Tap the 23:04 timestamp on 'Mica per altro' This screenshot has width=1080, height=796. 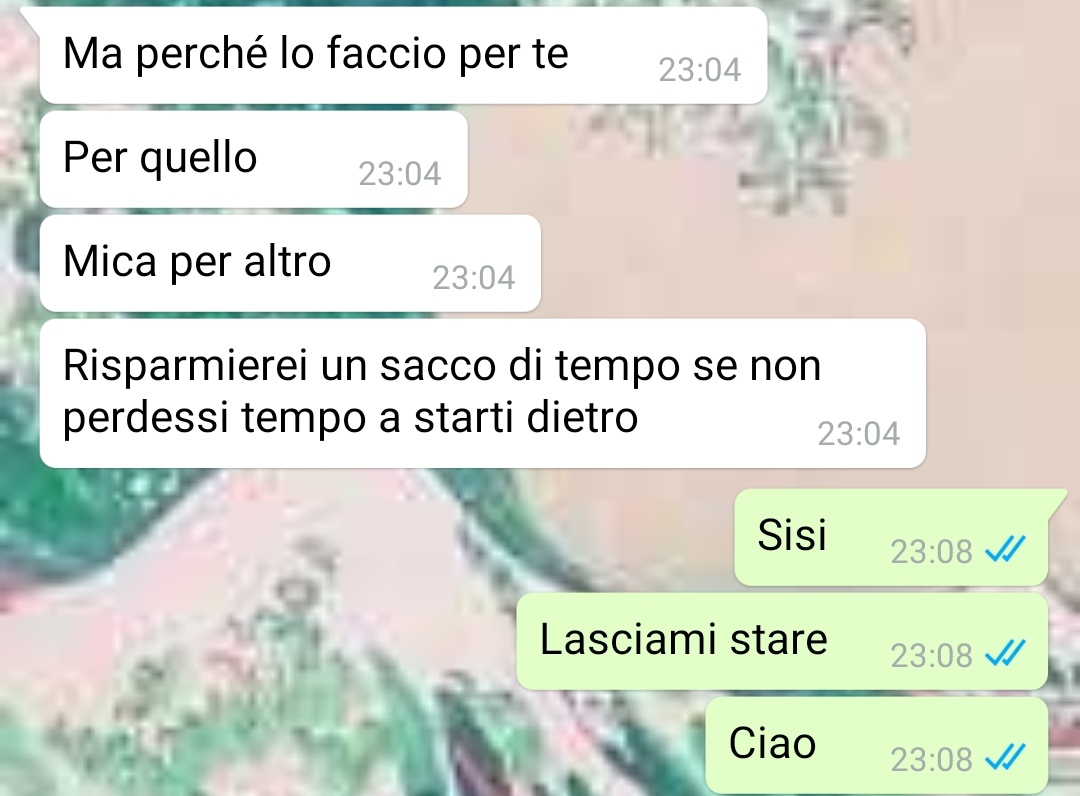(474, 277)
